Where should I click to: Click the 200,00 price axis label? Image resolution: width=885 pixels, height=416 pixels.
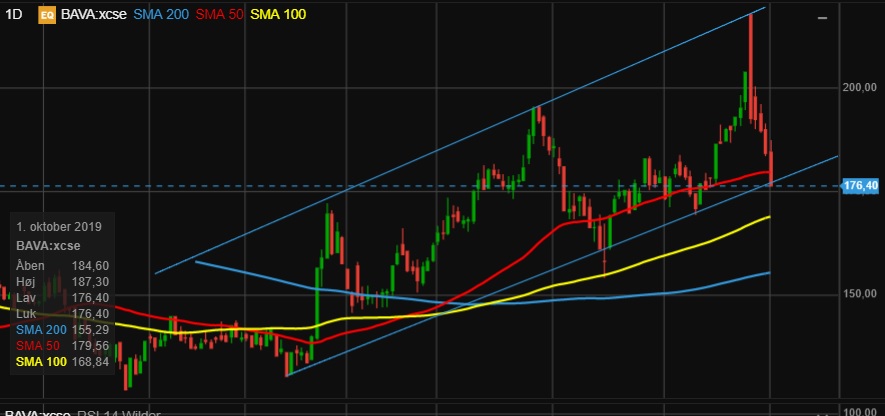(x=860, y=87)
